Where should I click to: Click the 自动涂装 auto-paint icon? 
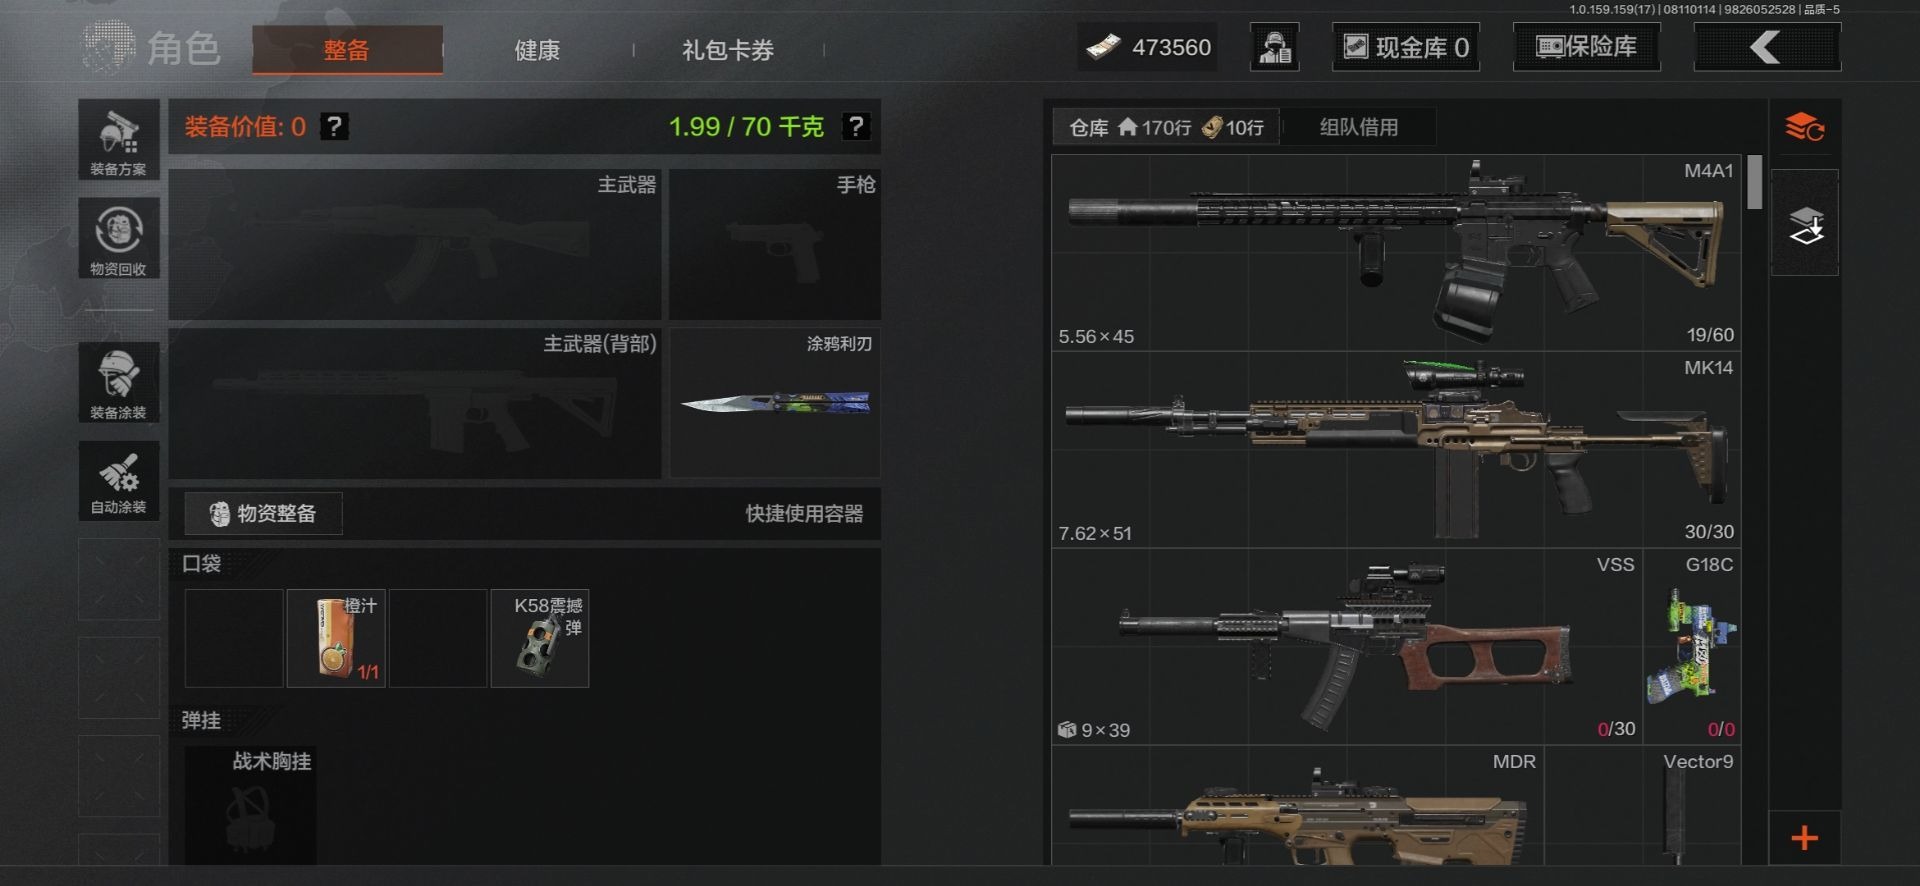click(119, 481)
